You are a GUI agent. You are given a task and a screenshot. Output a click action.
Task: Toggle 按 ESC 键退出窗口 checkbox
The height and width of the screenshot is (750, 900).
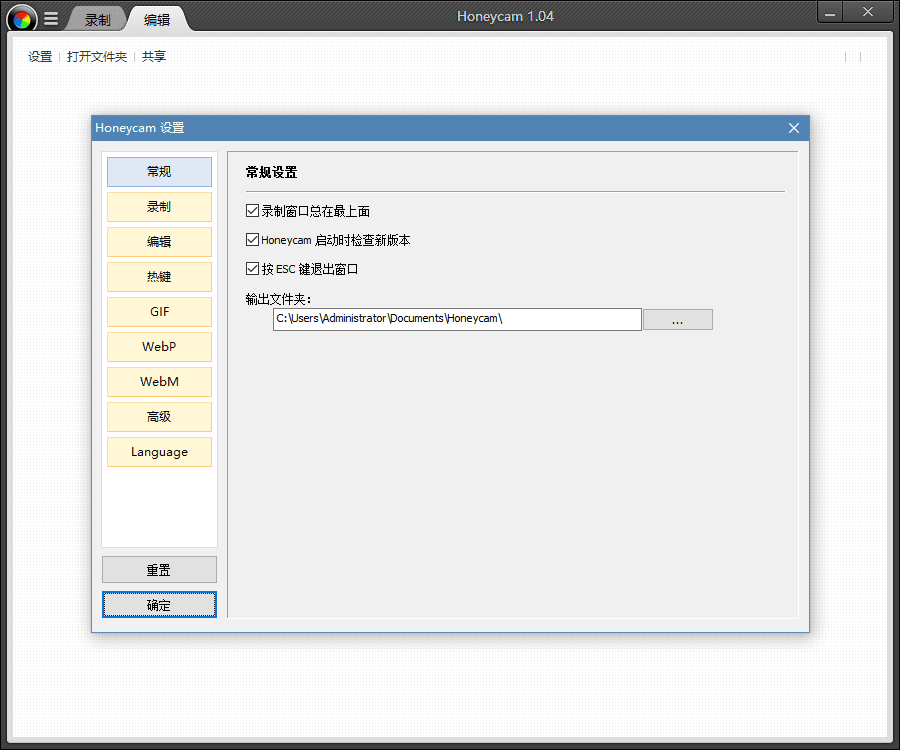click(x=252, y=268)
